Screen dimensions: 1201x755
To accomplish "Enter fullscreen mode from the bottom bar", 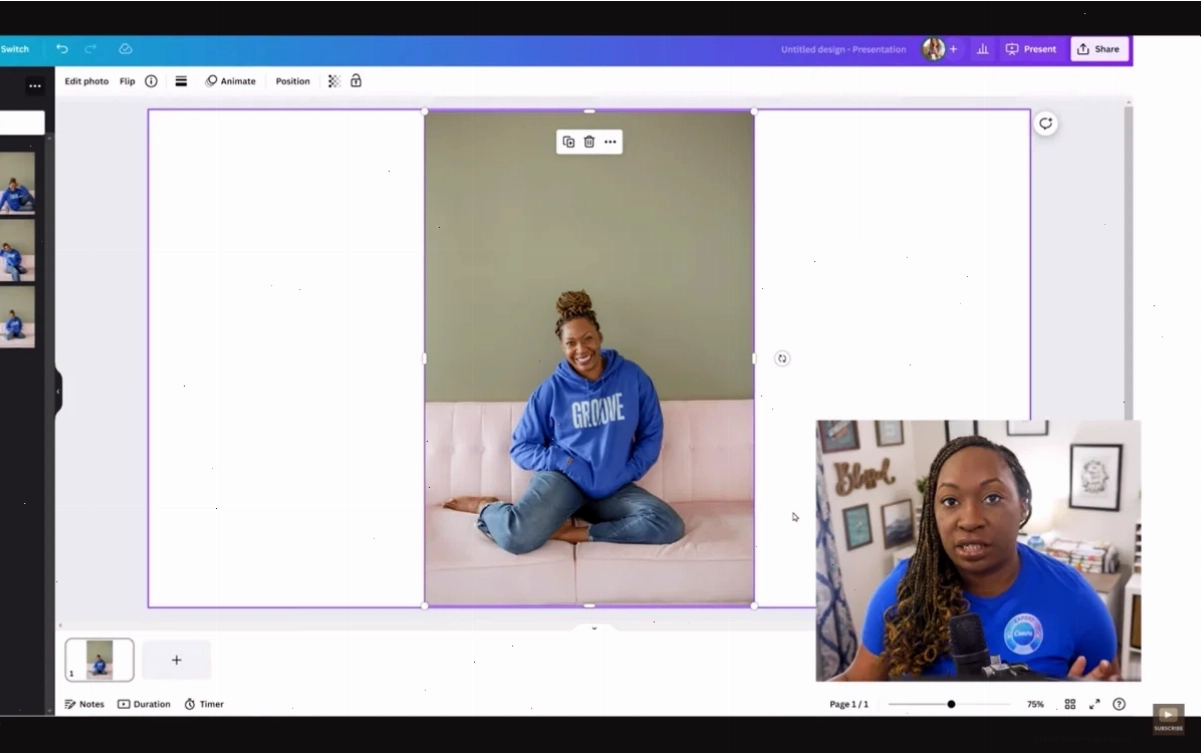I will pyautogui.click(x=1094, y=704).
